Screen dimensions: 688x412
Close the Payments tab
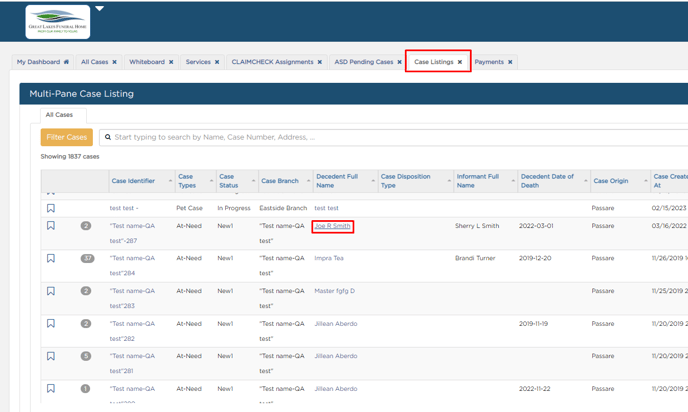[x=510, y=62]
